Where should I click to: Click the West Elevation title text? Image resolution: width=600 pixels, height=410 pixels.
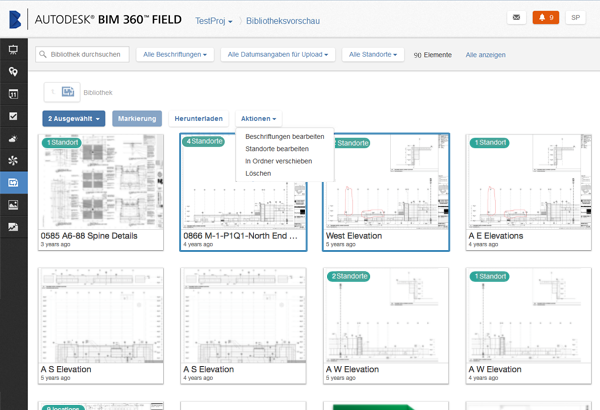pyautogui.click(x=354, y=236)
